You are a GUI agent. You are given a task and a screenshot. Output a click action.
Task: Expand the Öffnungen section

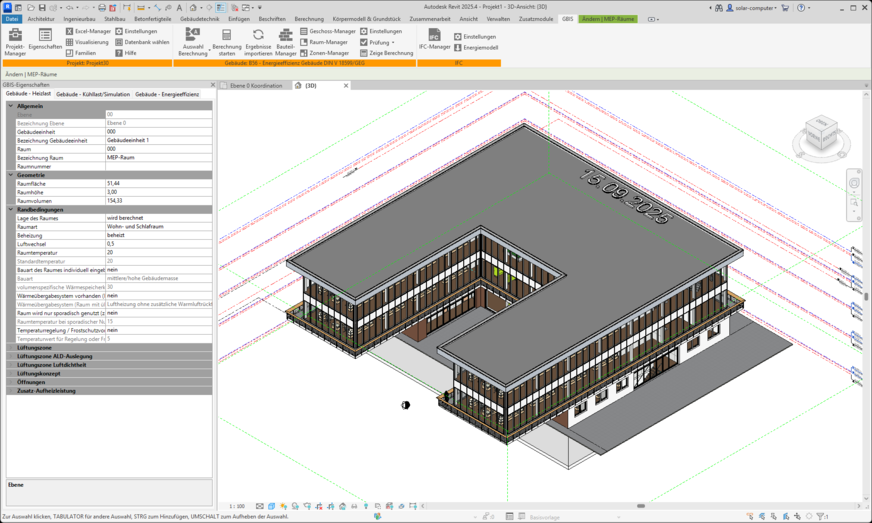[11, 382]
